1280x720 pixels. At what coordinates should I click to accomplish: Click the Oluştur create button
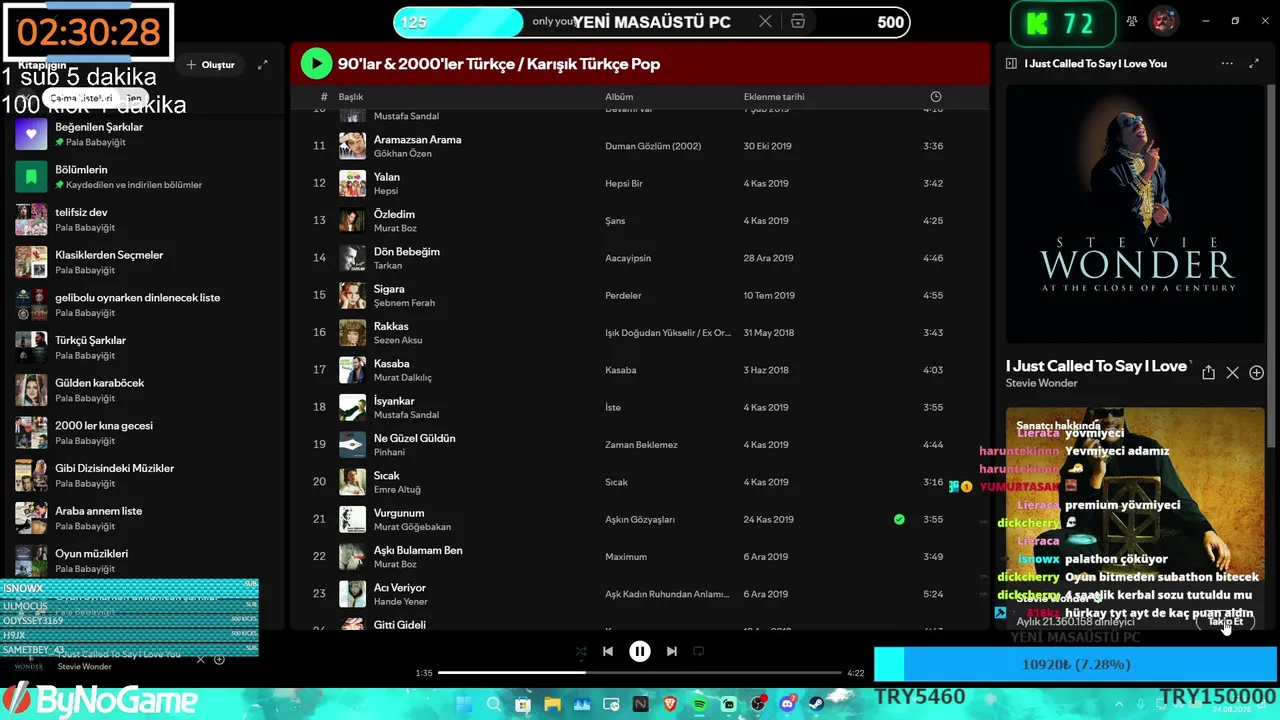click(210, 65)
